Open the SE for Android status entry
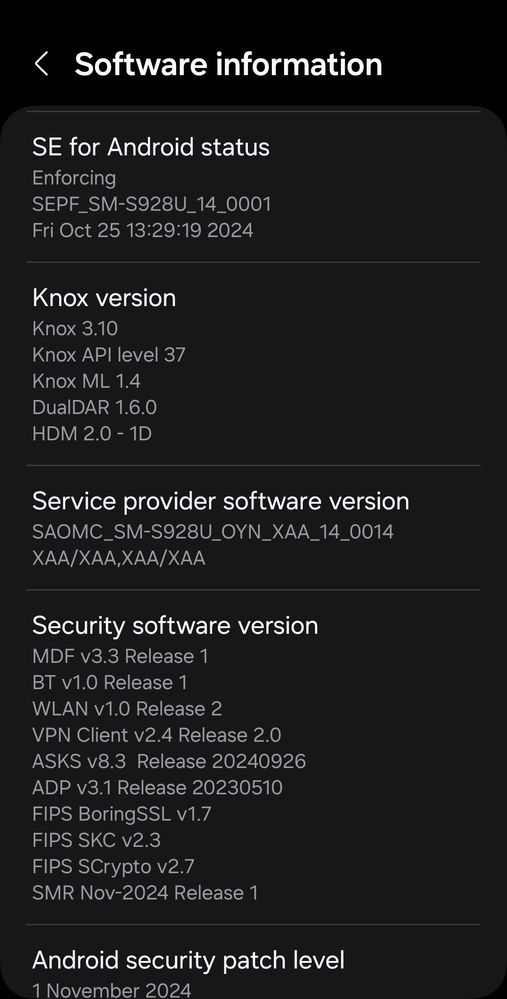The height and width of the screenshot is (999, 507). click(254, 187)
